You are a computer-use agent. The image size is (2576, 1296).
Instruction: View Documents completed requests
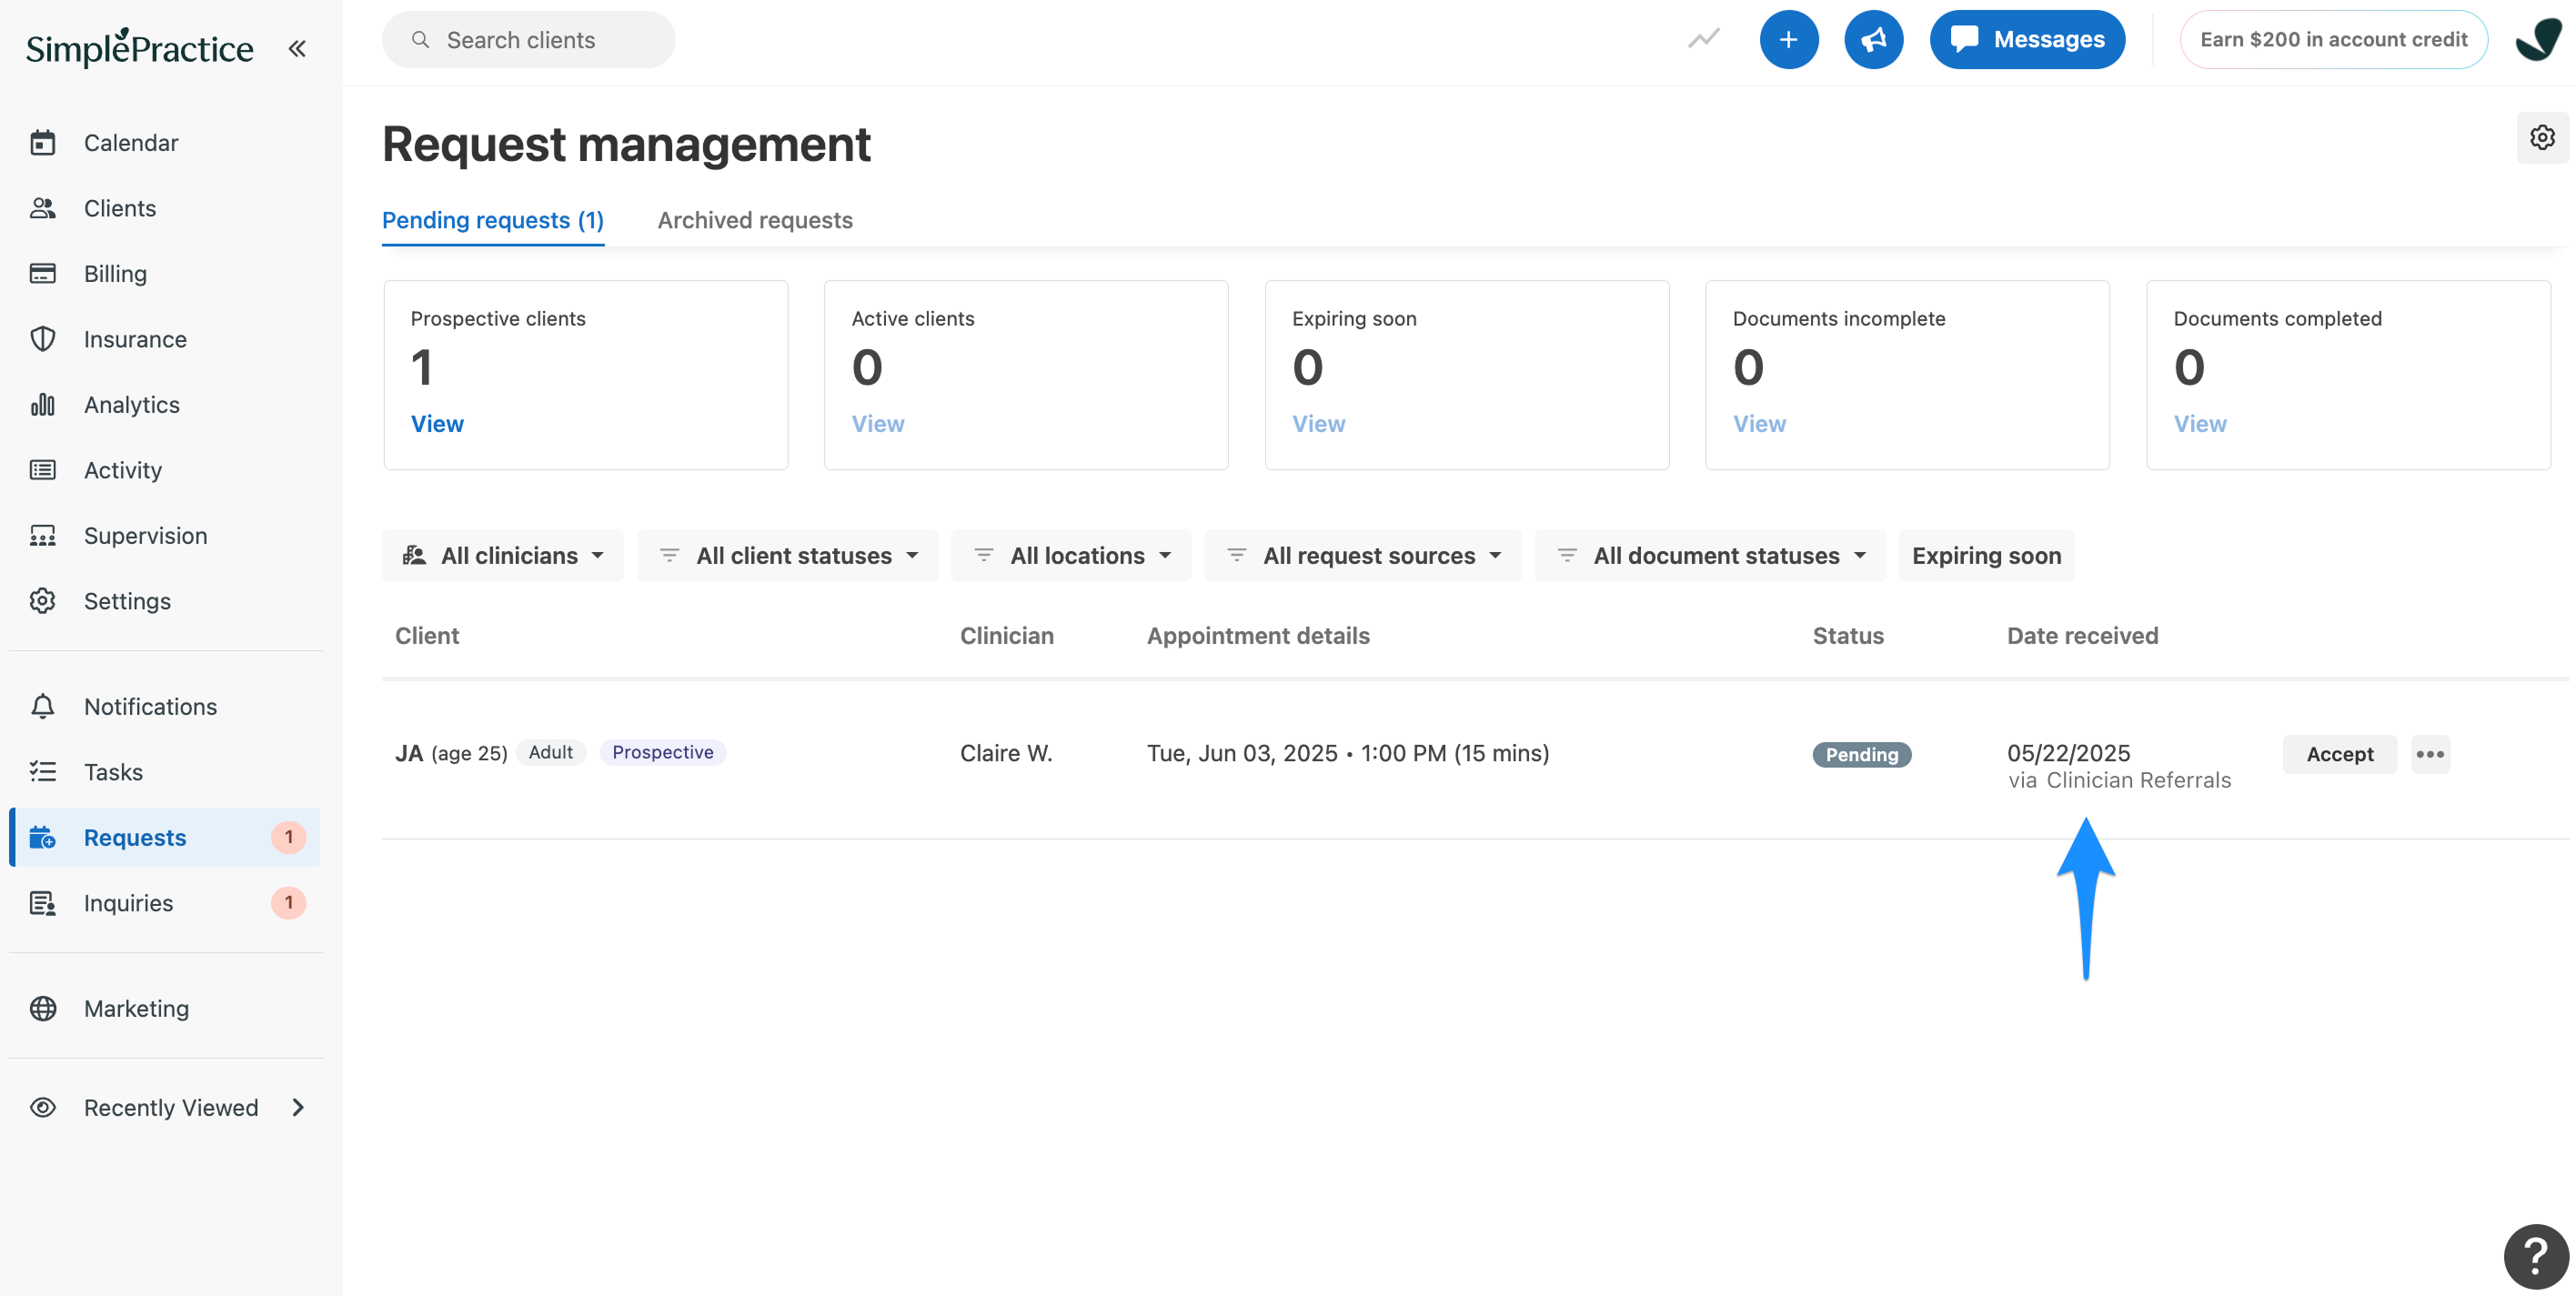[2200, 424]
